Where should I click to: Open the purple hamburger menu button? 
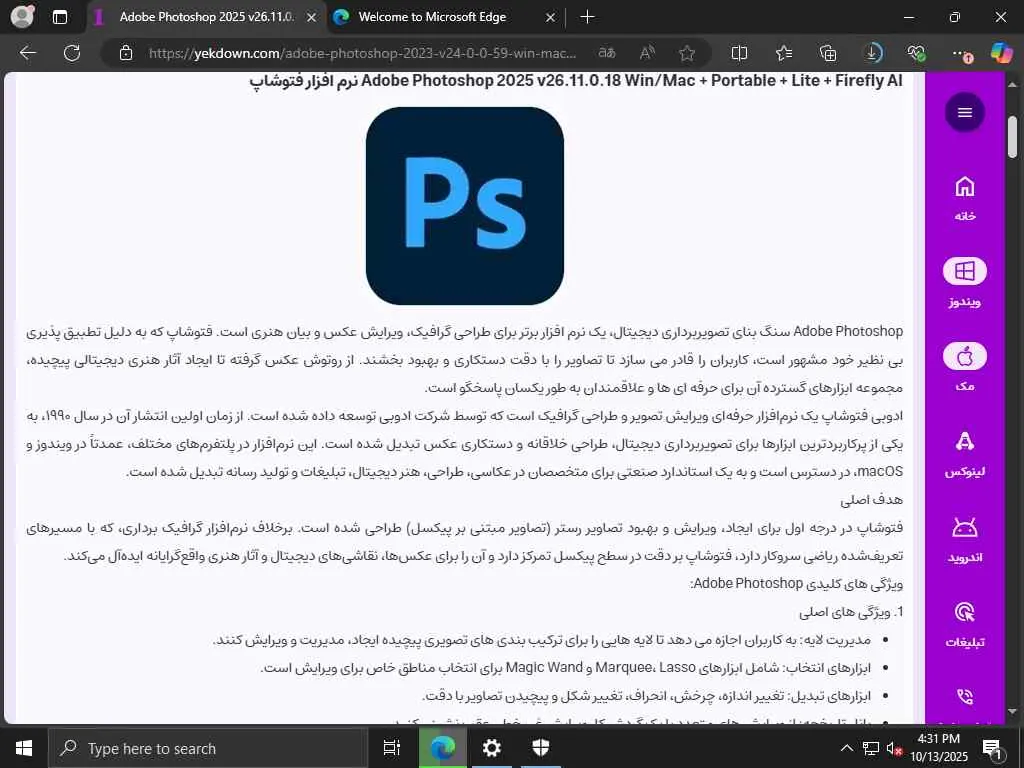coord(965,112)
